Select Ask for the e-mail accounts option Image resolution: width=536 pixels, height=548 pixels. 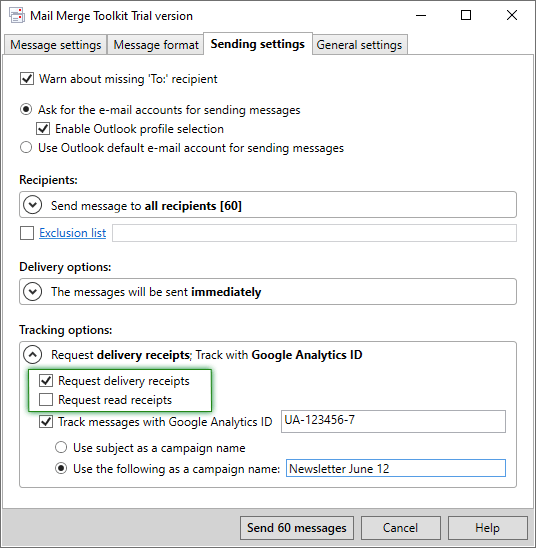[26, 110]
